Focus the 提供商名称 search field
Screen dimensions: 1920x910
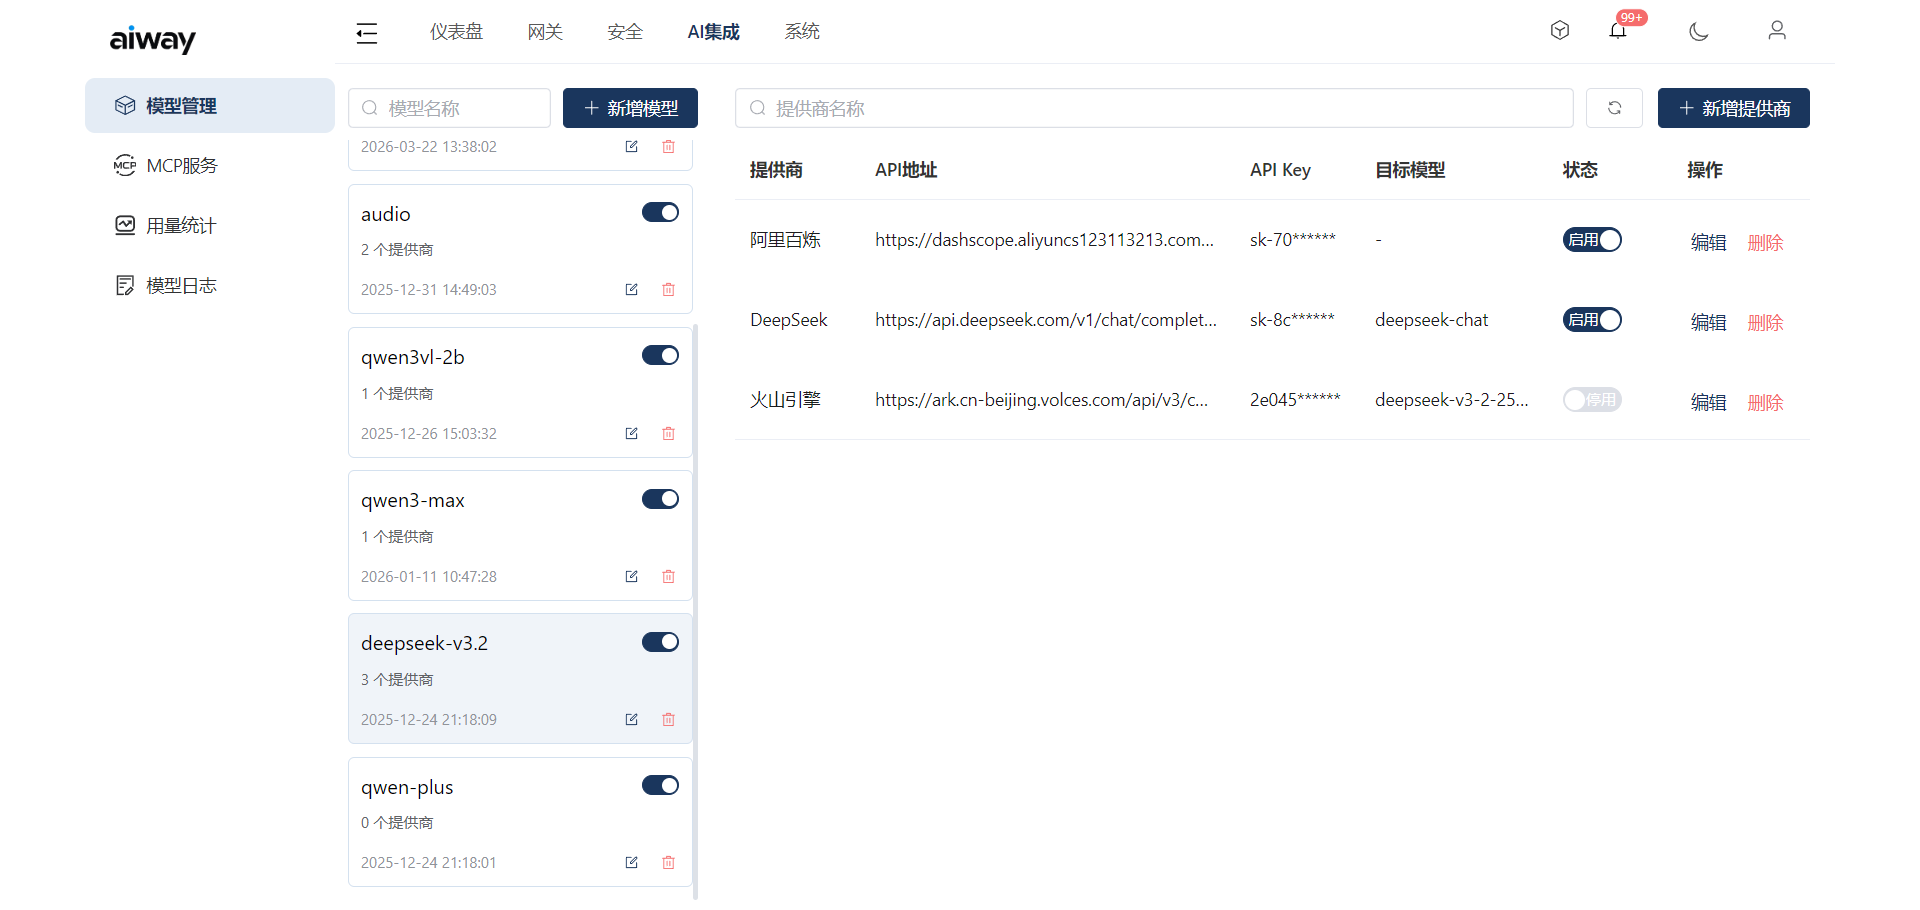tap(1154, 108)
